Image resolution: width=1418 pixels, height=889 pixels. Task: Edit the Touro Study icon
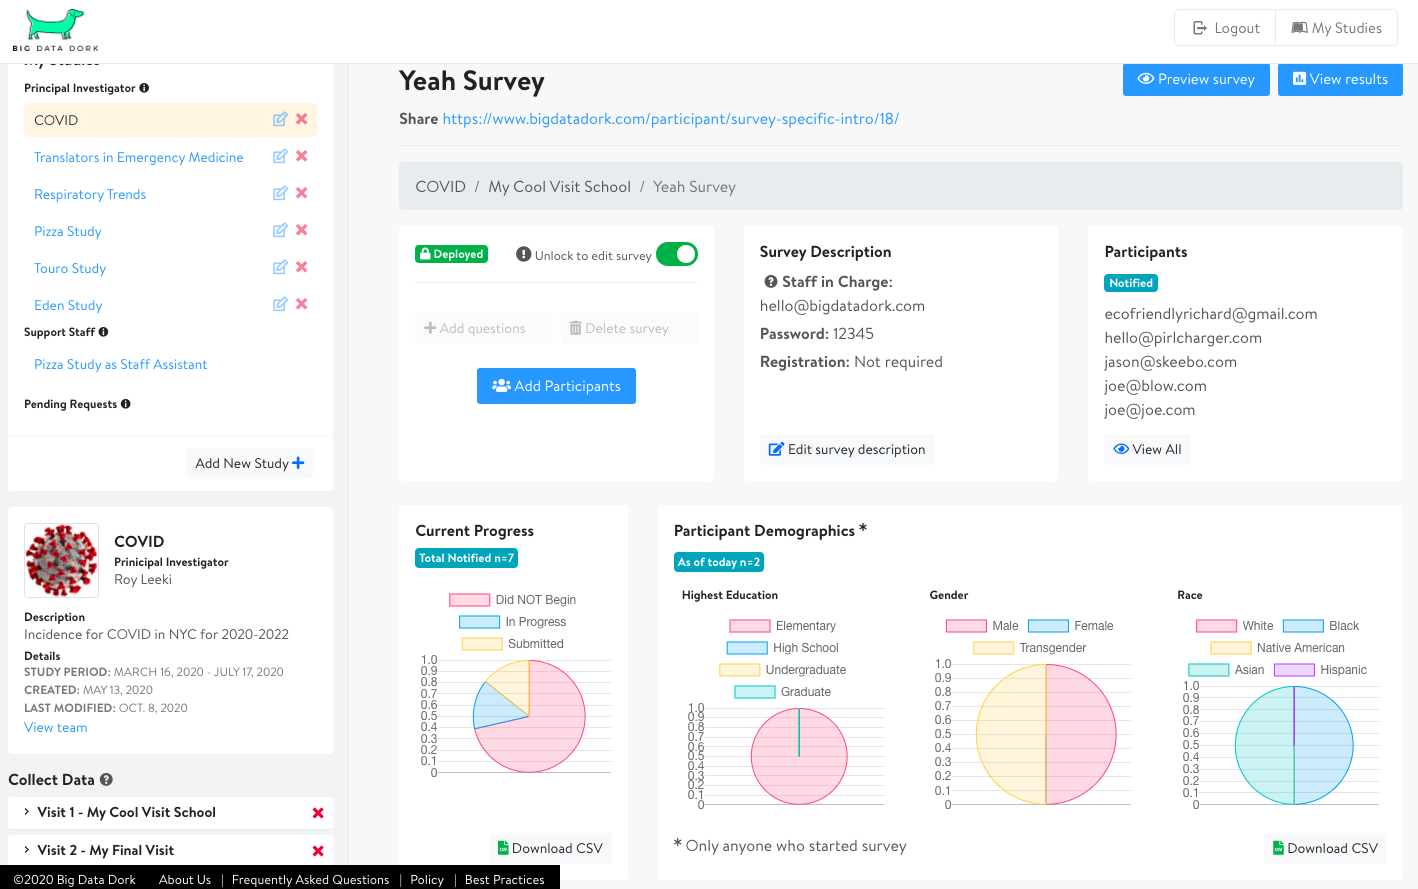point(280,267)
